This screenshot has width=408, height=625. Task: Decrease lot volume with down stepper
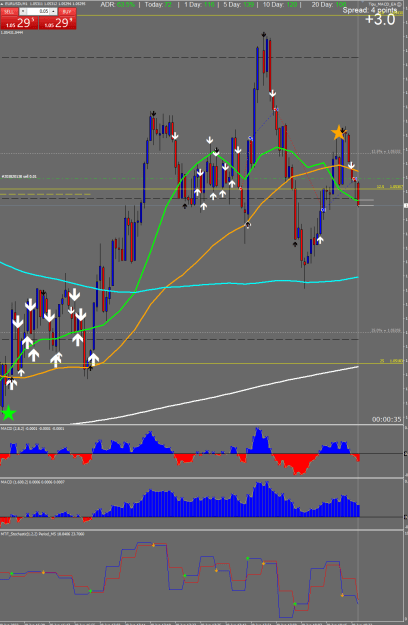point(23,11)
